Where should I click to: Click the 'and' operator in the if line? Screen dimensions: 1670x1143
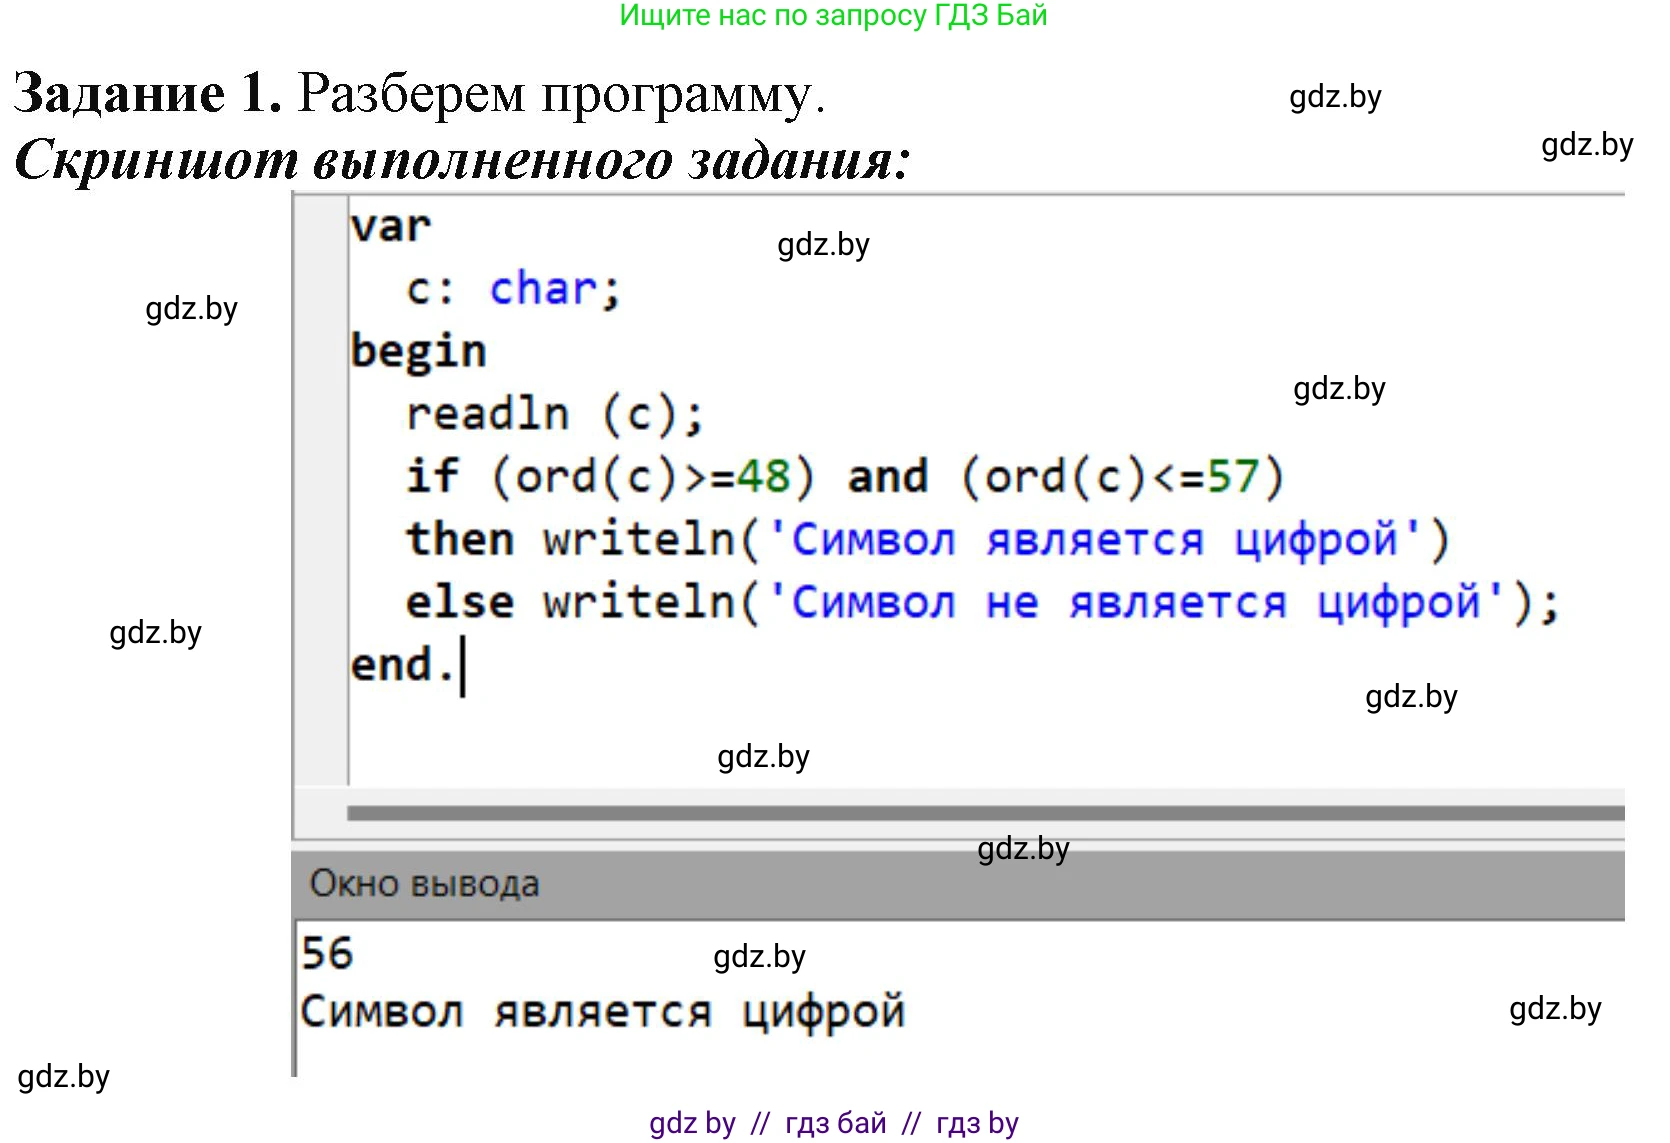pyautogui.click(x=888, y=477)
